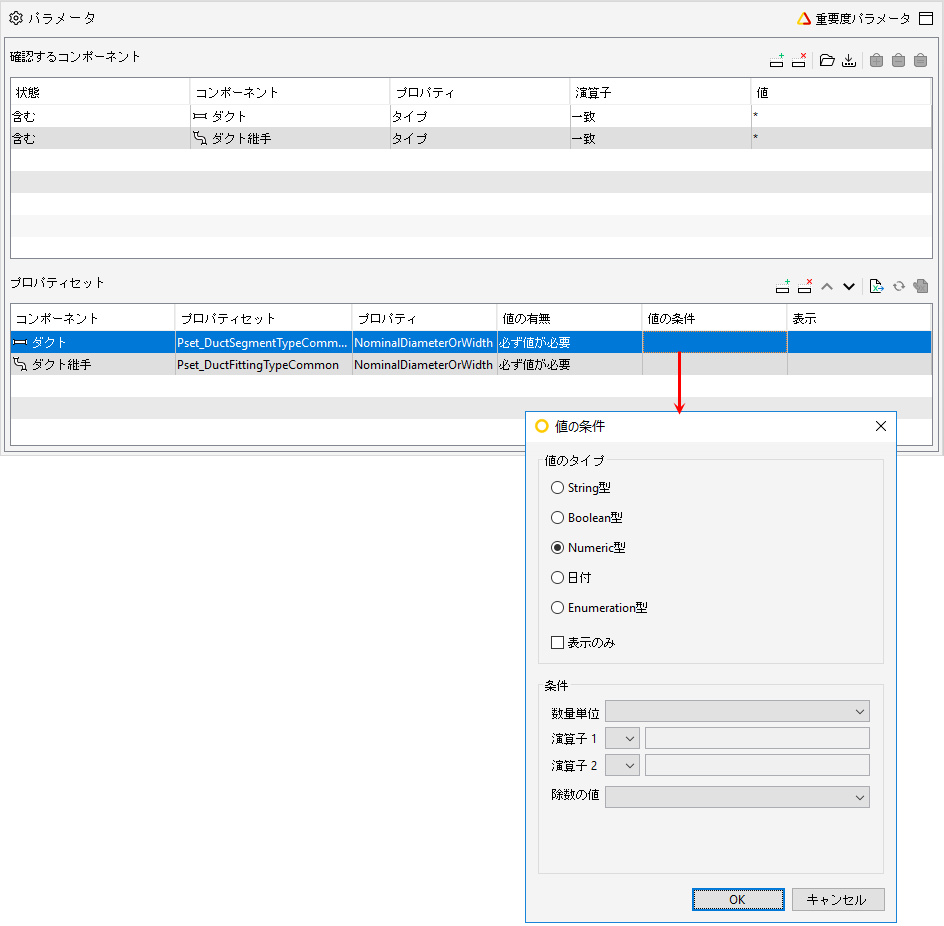The image size is (944, 926).
Task: Click the panel layout icon at top right
Action: coord(926,19)
